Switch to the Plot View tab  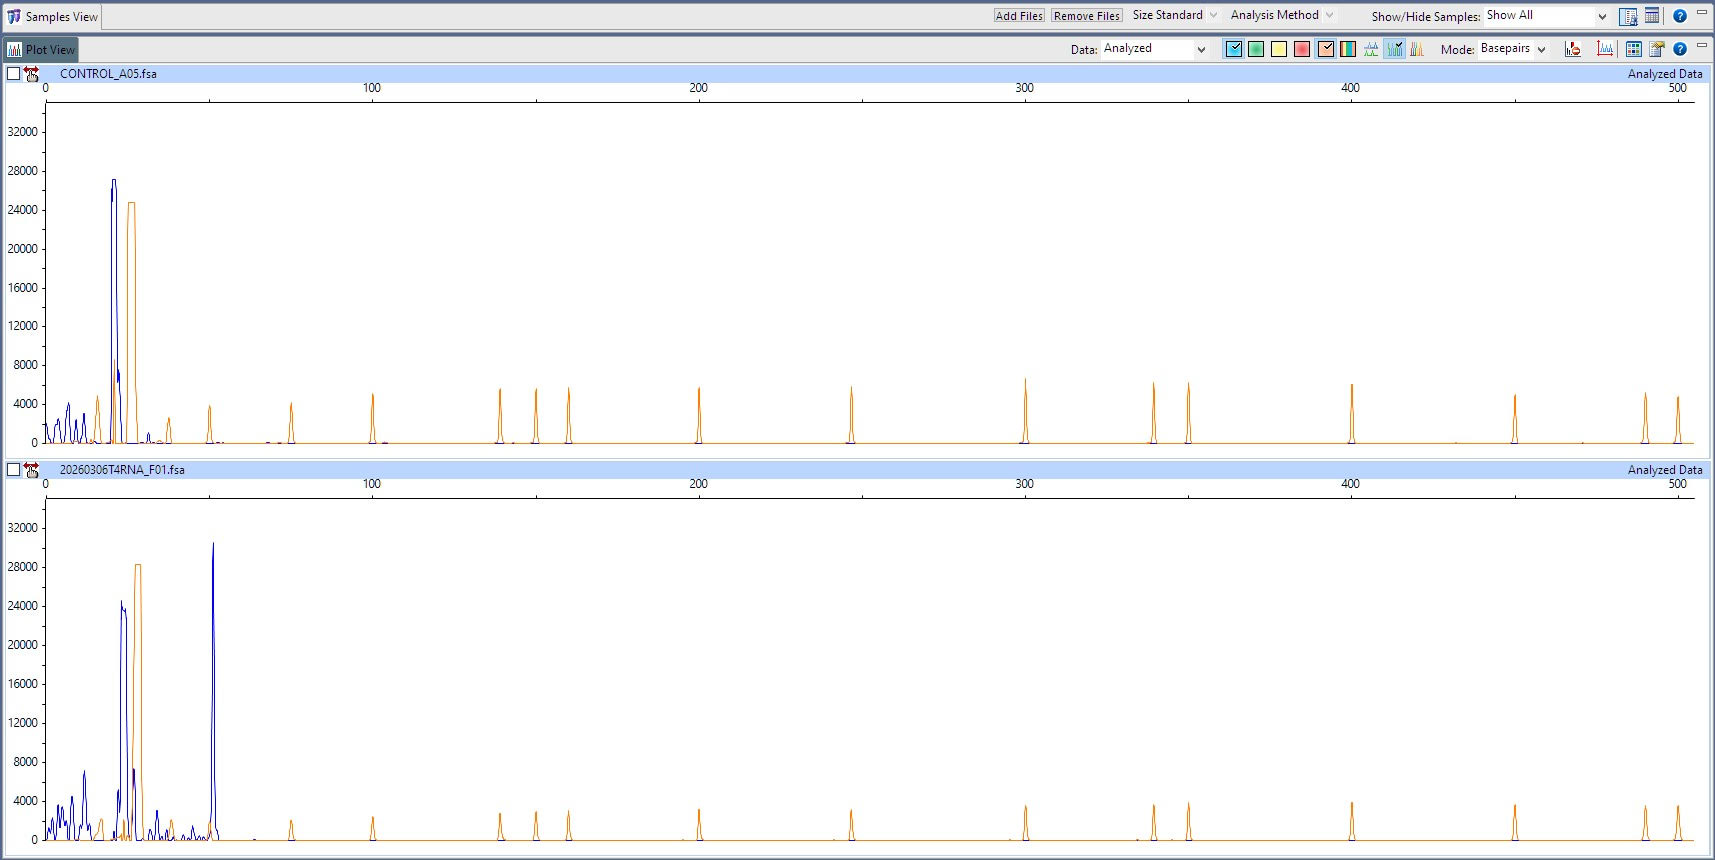click(41, 50)
